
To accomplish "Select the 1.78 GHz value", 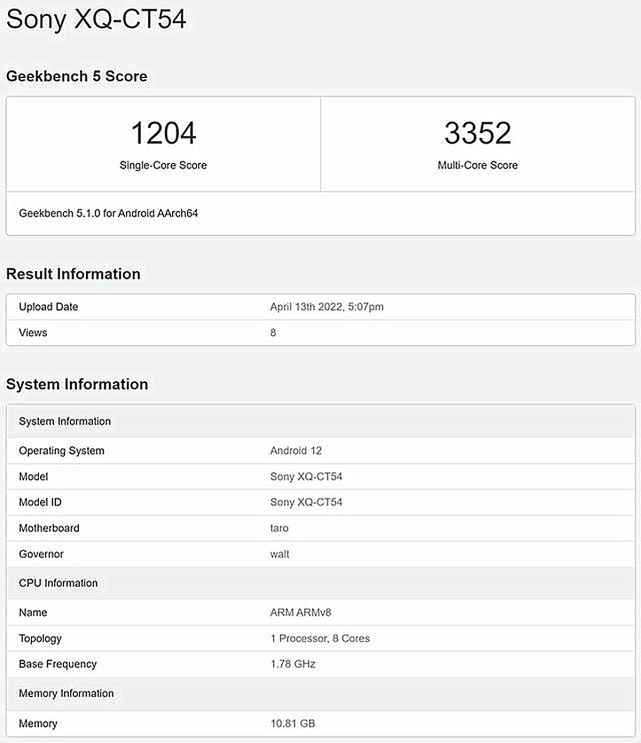I will pos(293,664).
